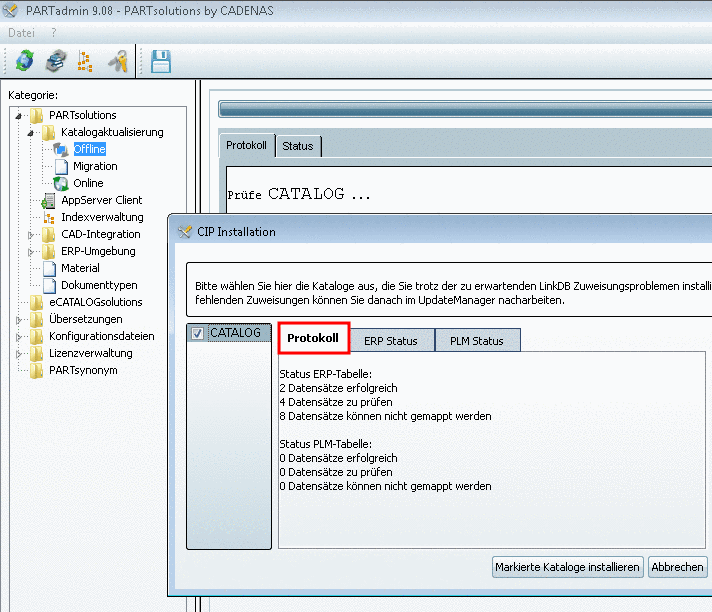Click Markierte Kataloge installieren button
The height and width of the screenshot is (612, 712).
tap(568, 567)
